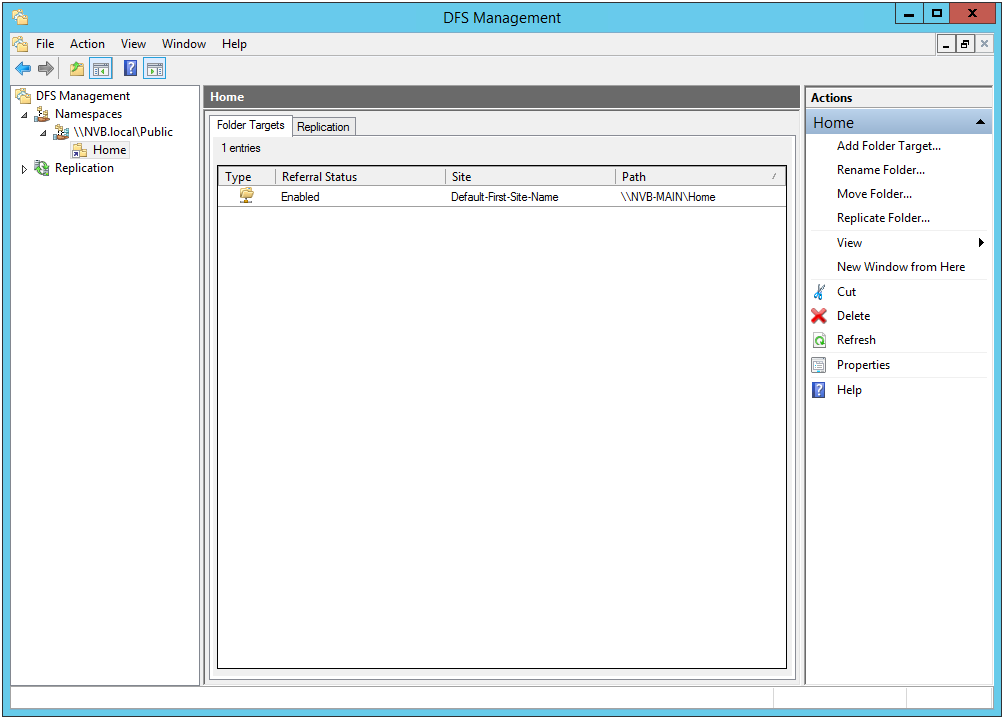Click the red Delete X icon
Image resolution: width=1005 pixels, height=719 pixels.
819,315
